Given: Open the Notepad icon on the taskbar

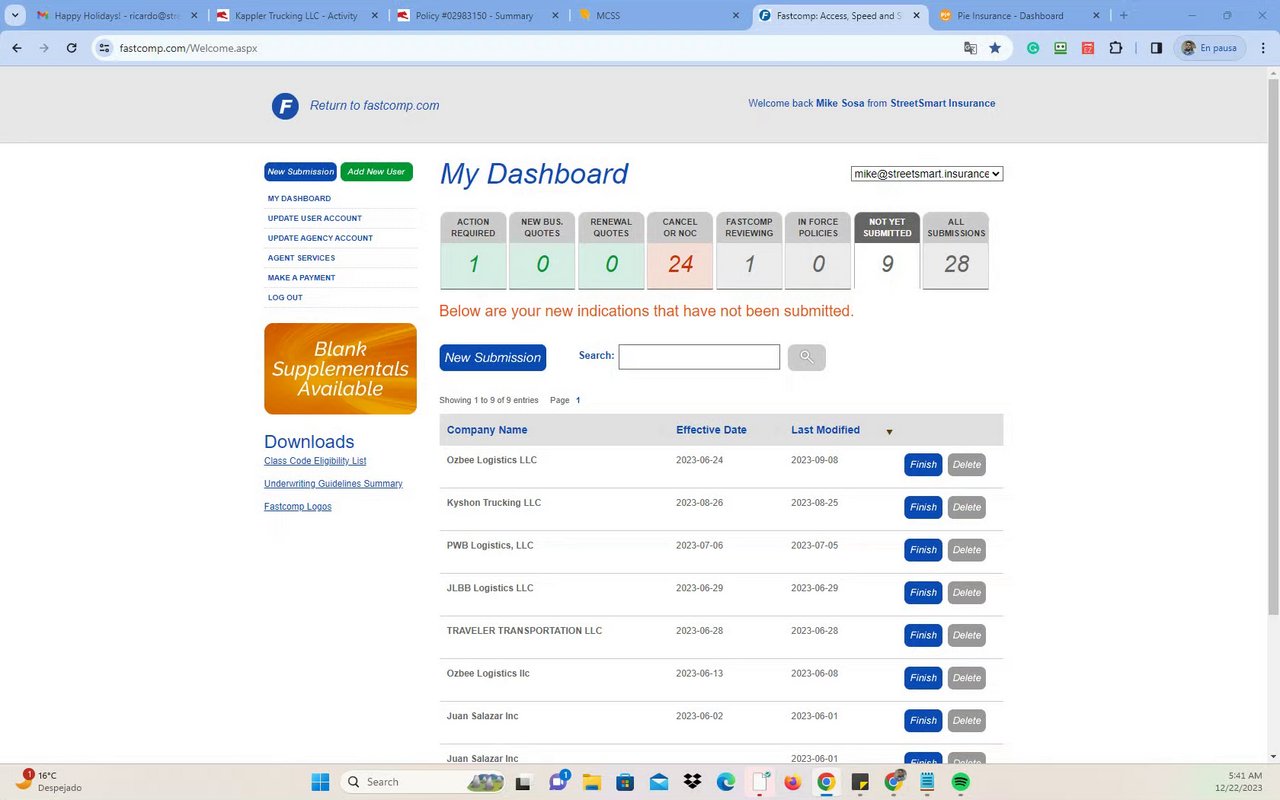Looking at the screenshot, I should click(927, 782).
